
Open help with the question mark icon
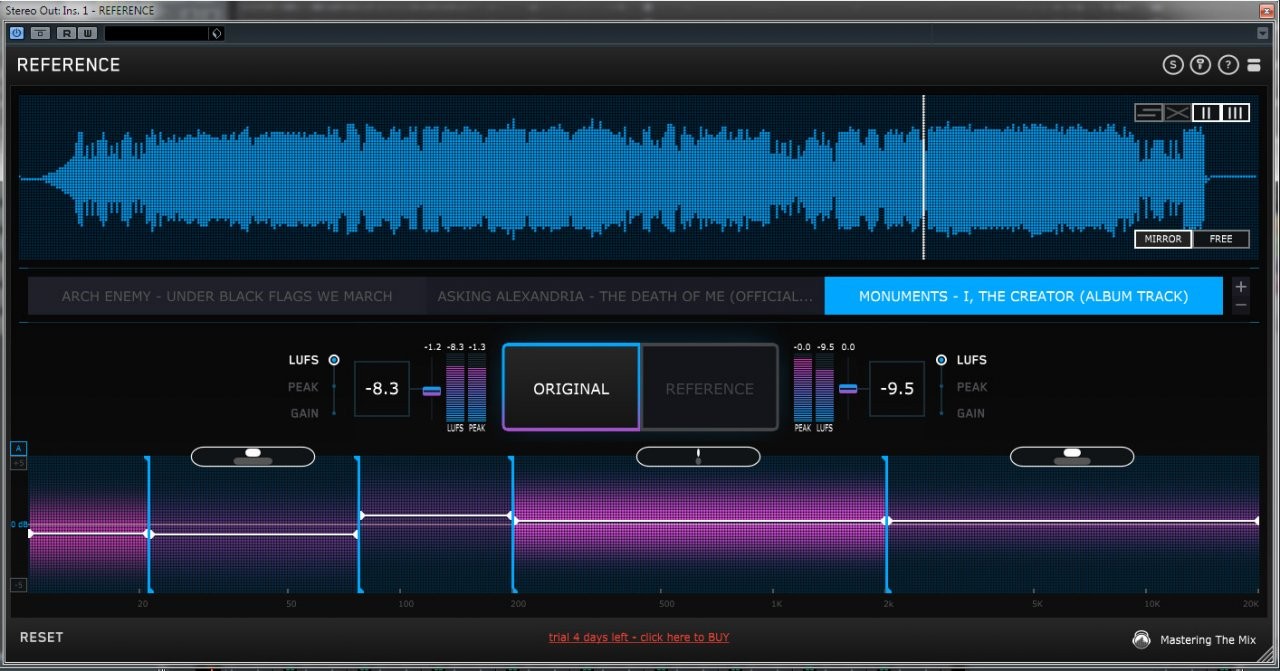click(x=1228, y=65)
